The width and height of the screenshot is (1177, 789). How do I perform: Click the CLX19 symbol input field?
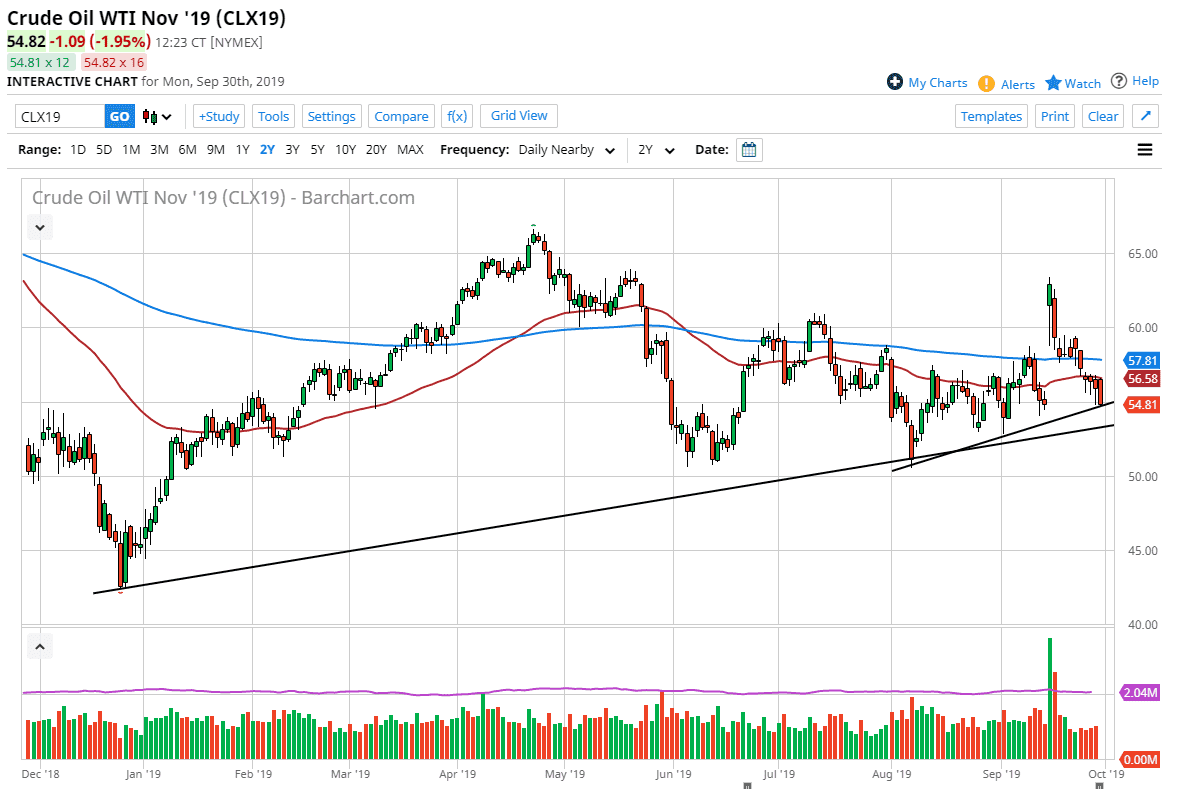coord(55,116)
